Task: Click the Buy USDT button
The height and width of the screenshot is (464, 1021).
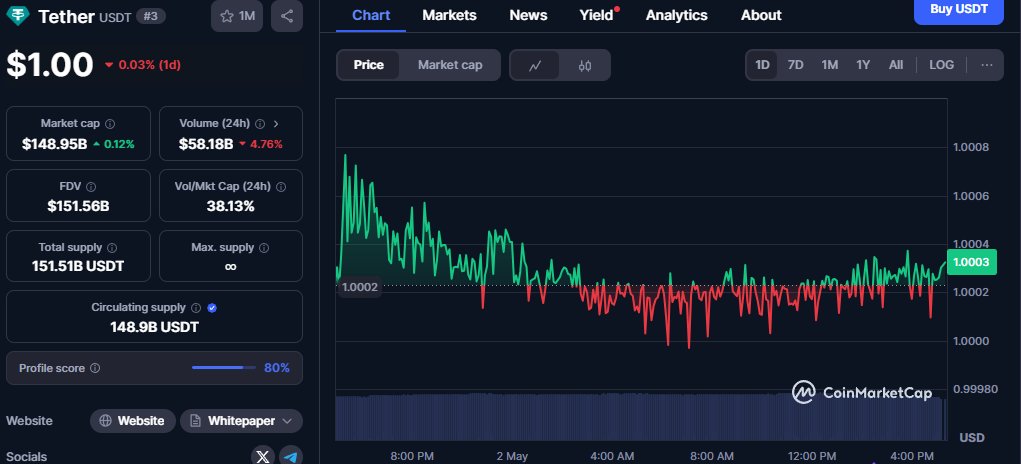Action: (x=958, y=10)
